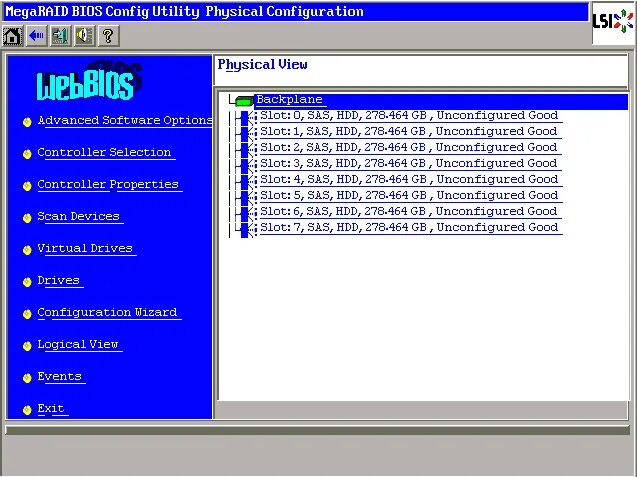Click the green Backplane enclosure icon
The height and width of the screenshot is (477, 637).
coord(244,100)
